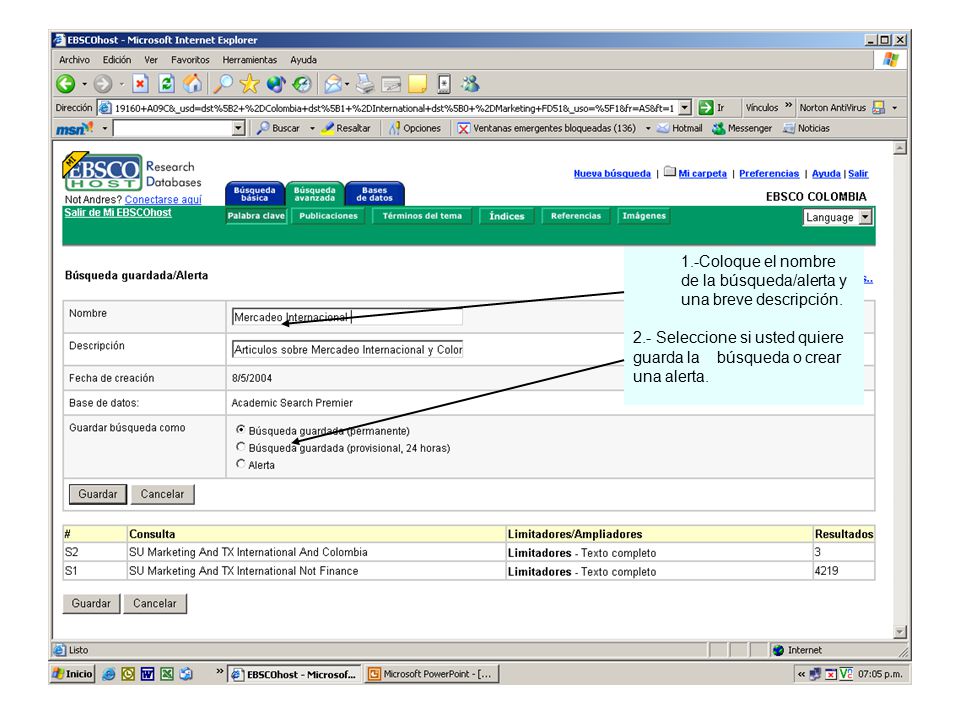The width and height of the screenshot is (960, 720).
Task: Click the msn logo in toolbar
Action: 75,128
